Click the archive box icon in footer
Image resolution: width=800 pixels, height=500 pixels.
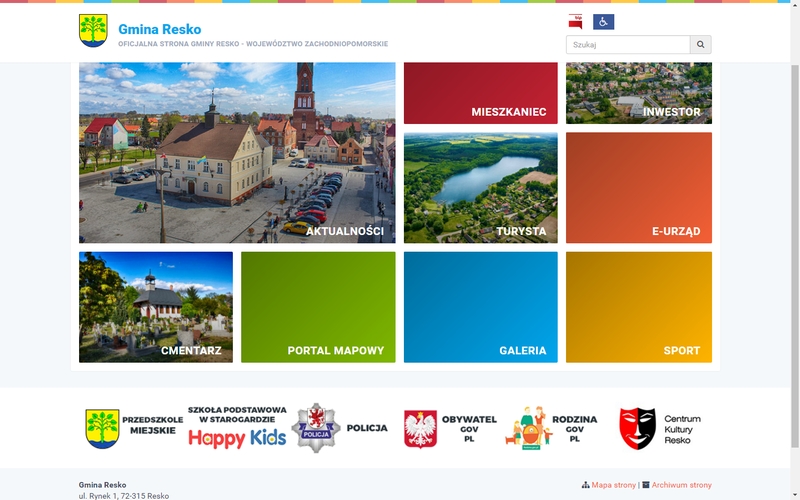click(646, 485)
